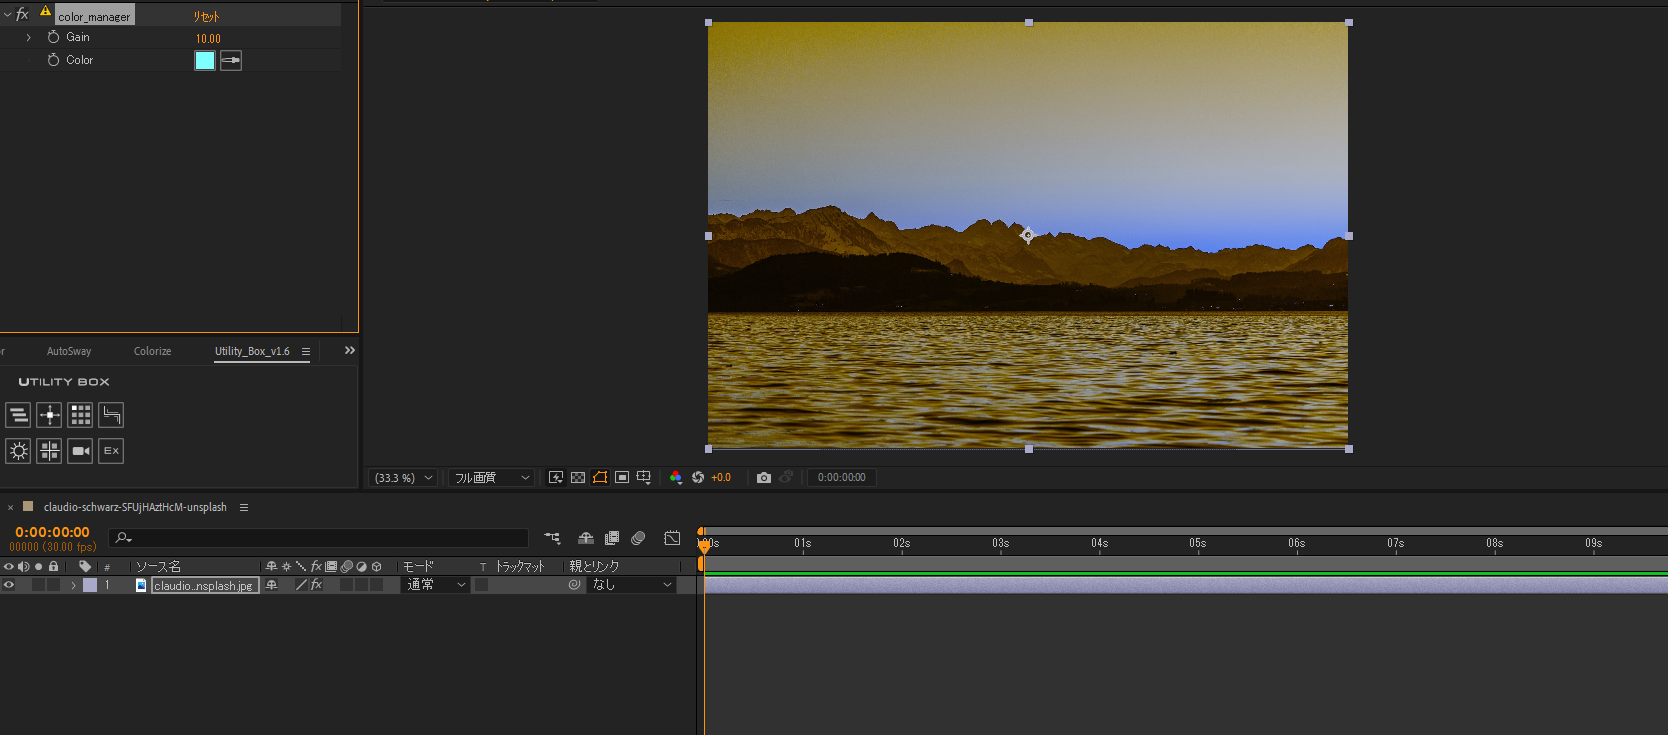Screen dimensions: 1668x735
Task: Click the Gain value 10.00
Action: (x=208, y=38)
